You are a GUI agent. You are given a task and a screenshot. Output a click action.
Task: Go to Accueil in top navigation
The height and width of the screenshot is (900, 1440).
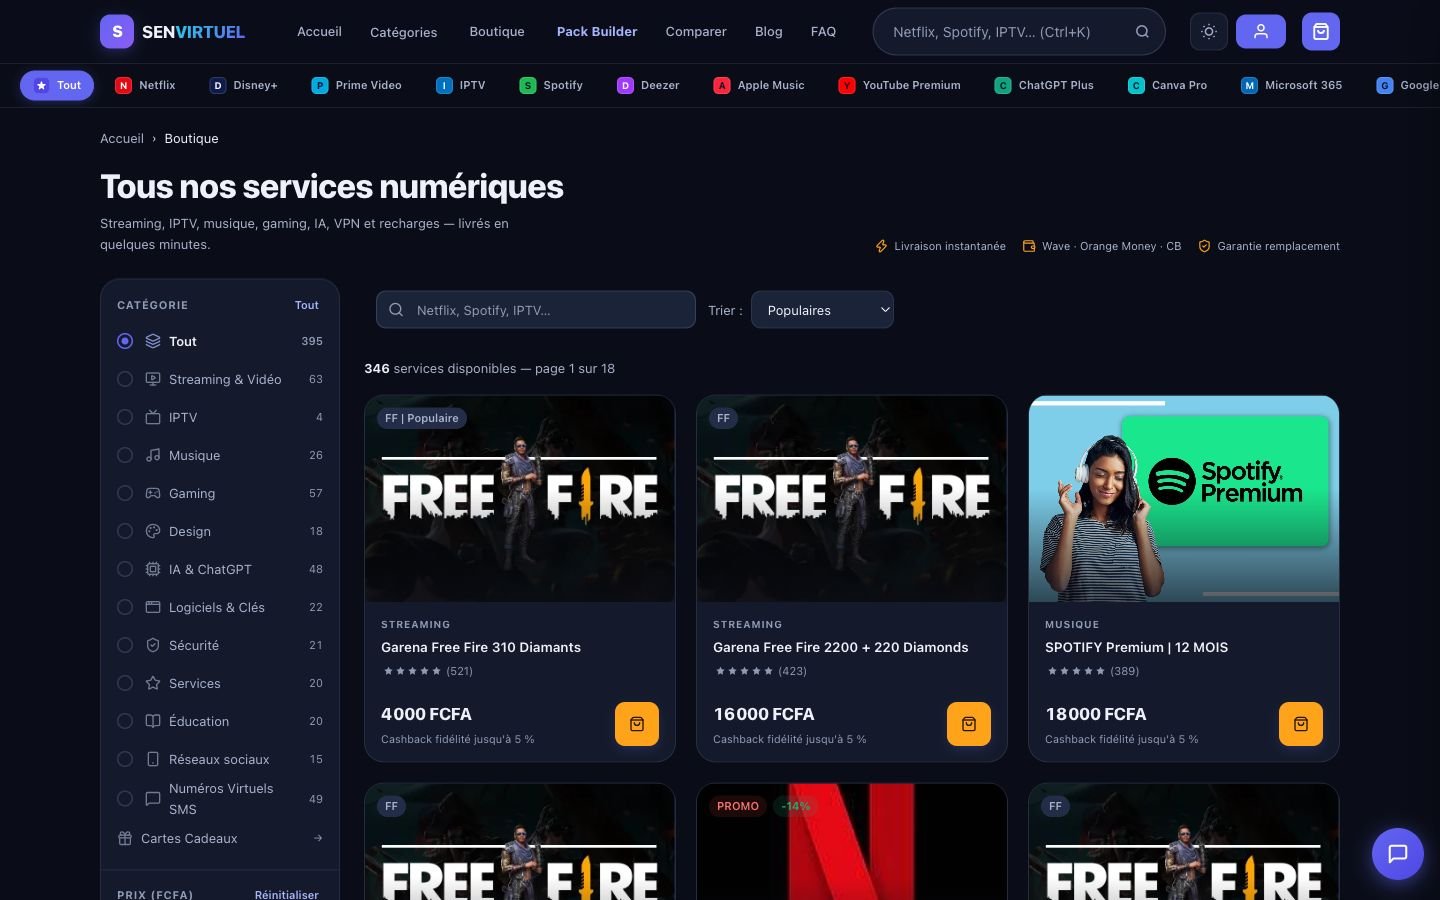(x=319, y=32)
